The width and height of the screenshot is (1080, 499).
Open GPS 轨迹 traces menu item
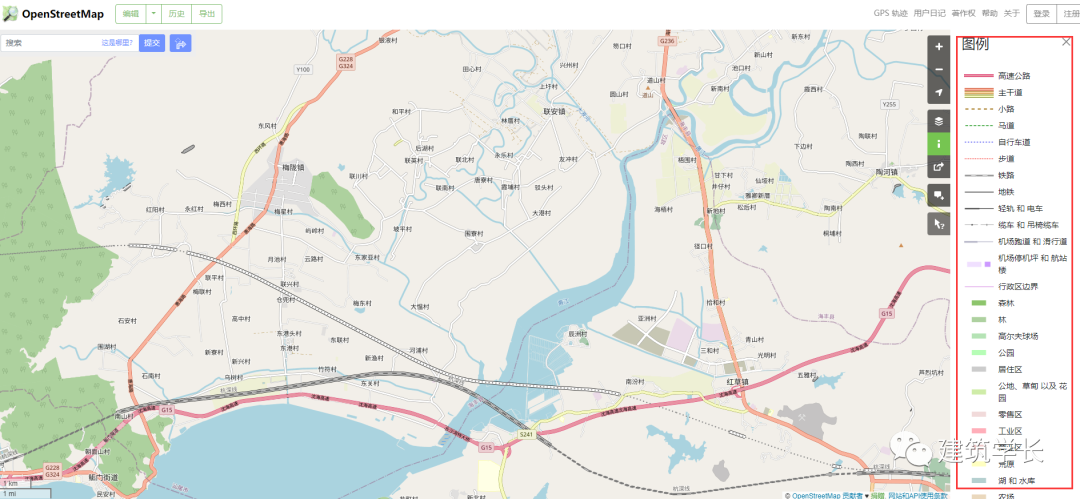[x=891, y=13]
